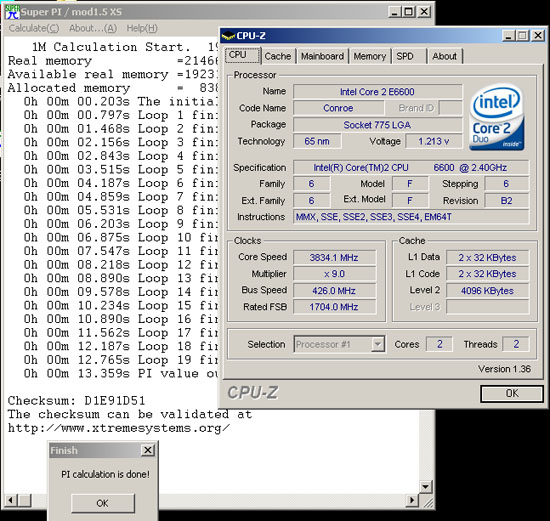
Task: Close the Finish dialog with its X
Action: click(x=148, y=450)
